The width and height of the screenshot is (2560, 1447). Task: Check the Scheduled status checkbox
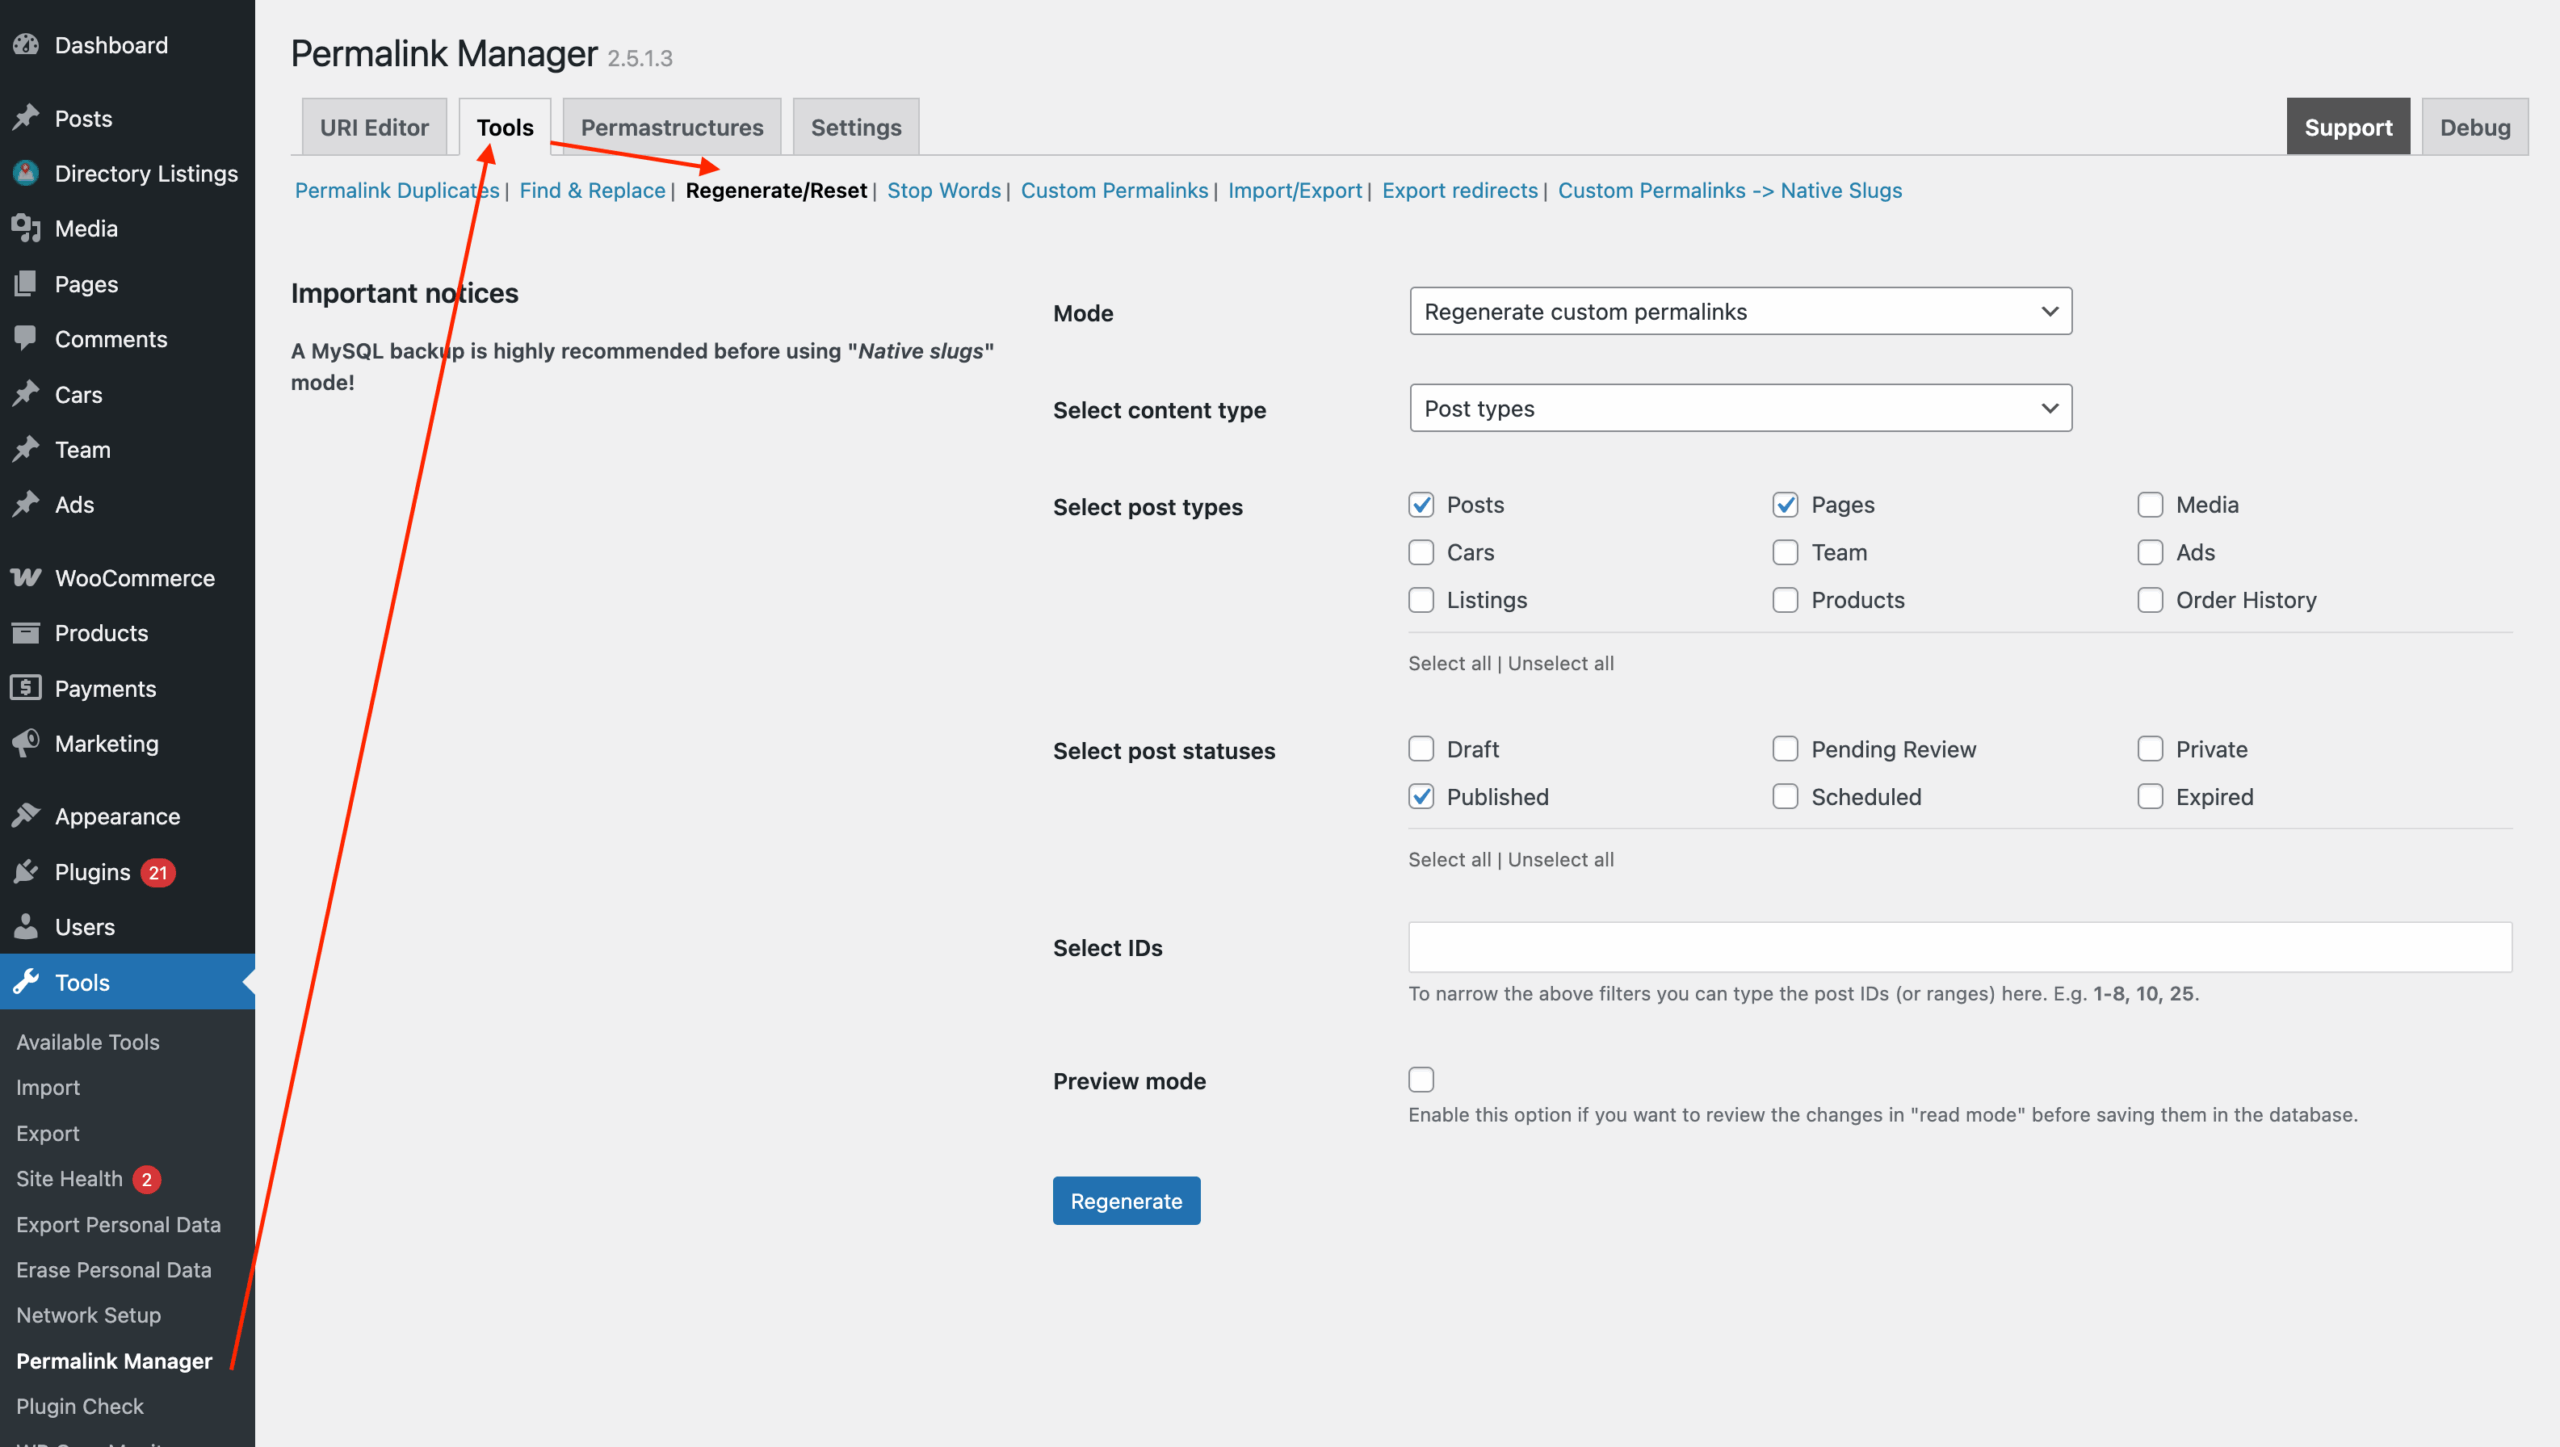point(1785,797)
